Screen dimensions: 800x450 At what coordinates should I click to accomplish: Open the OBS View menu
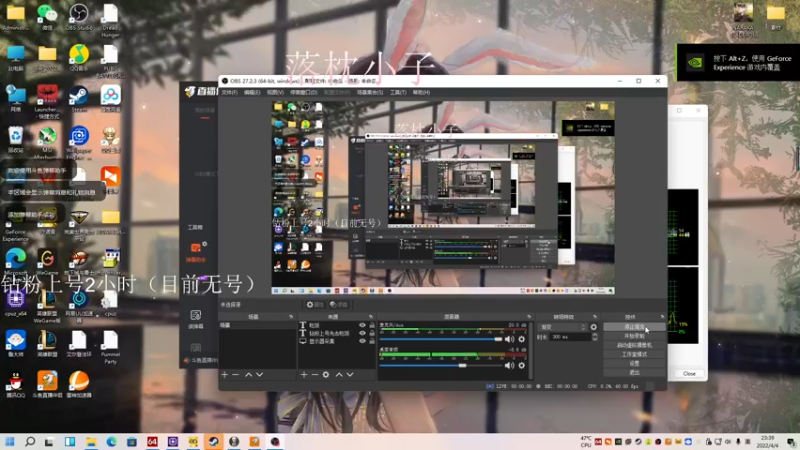pos(275,92)
